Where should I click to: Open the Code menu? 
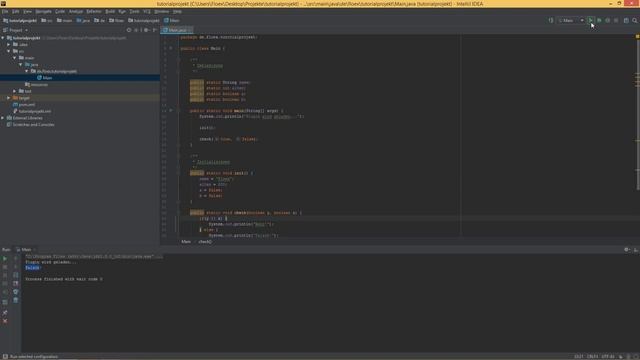(x=60, y=11)
